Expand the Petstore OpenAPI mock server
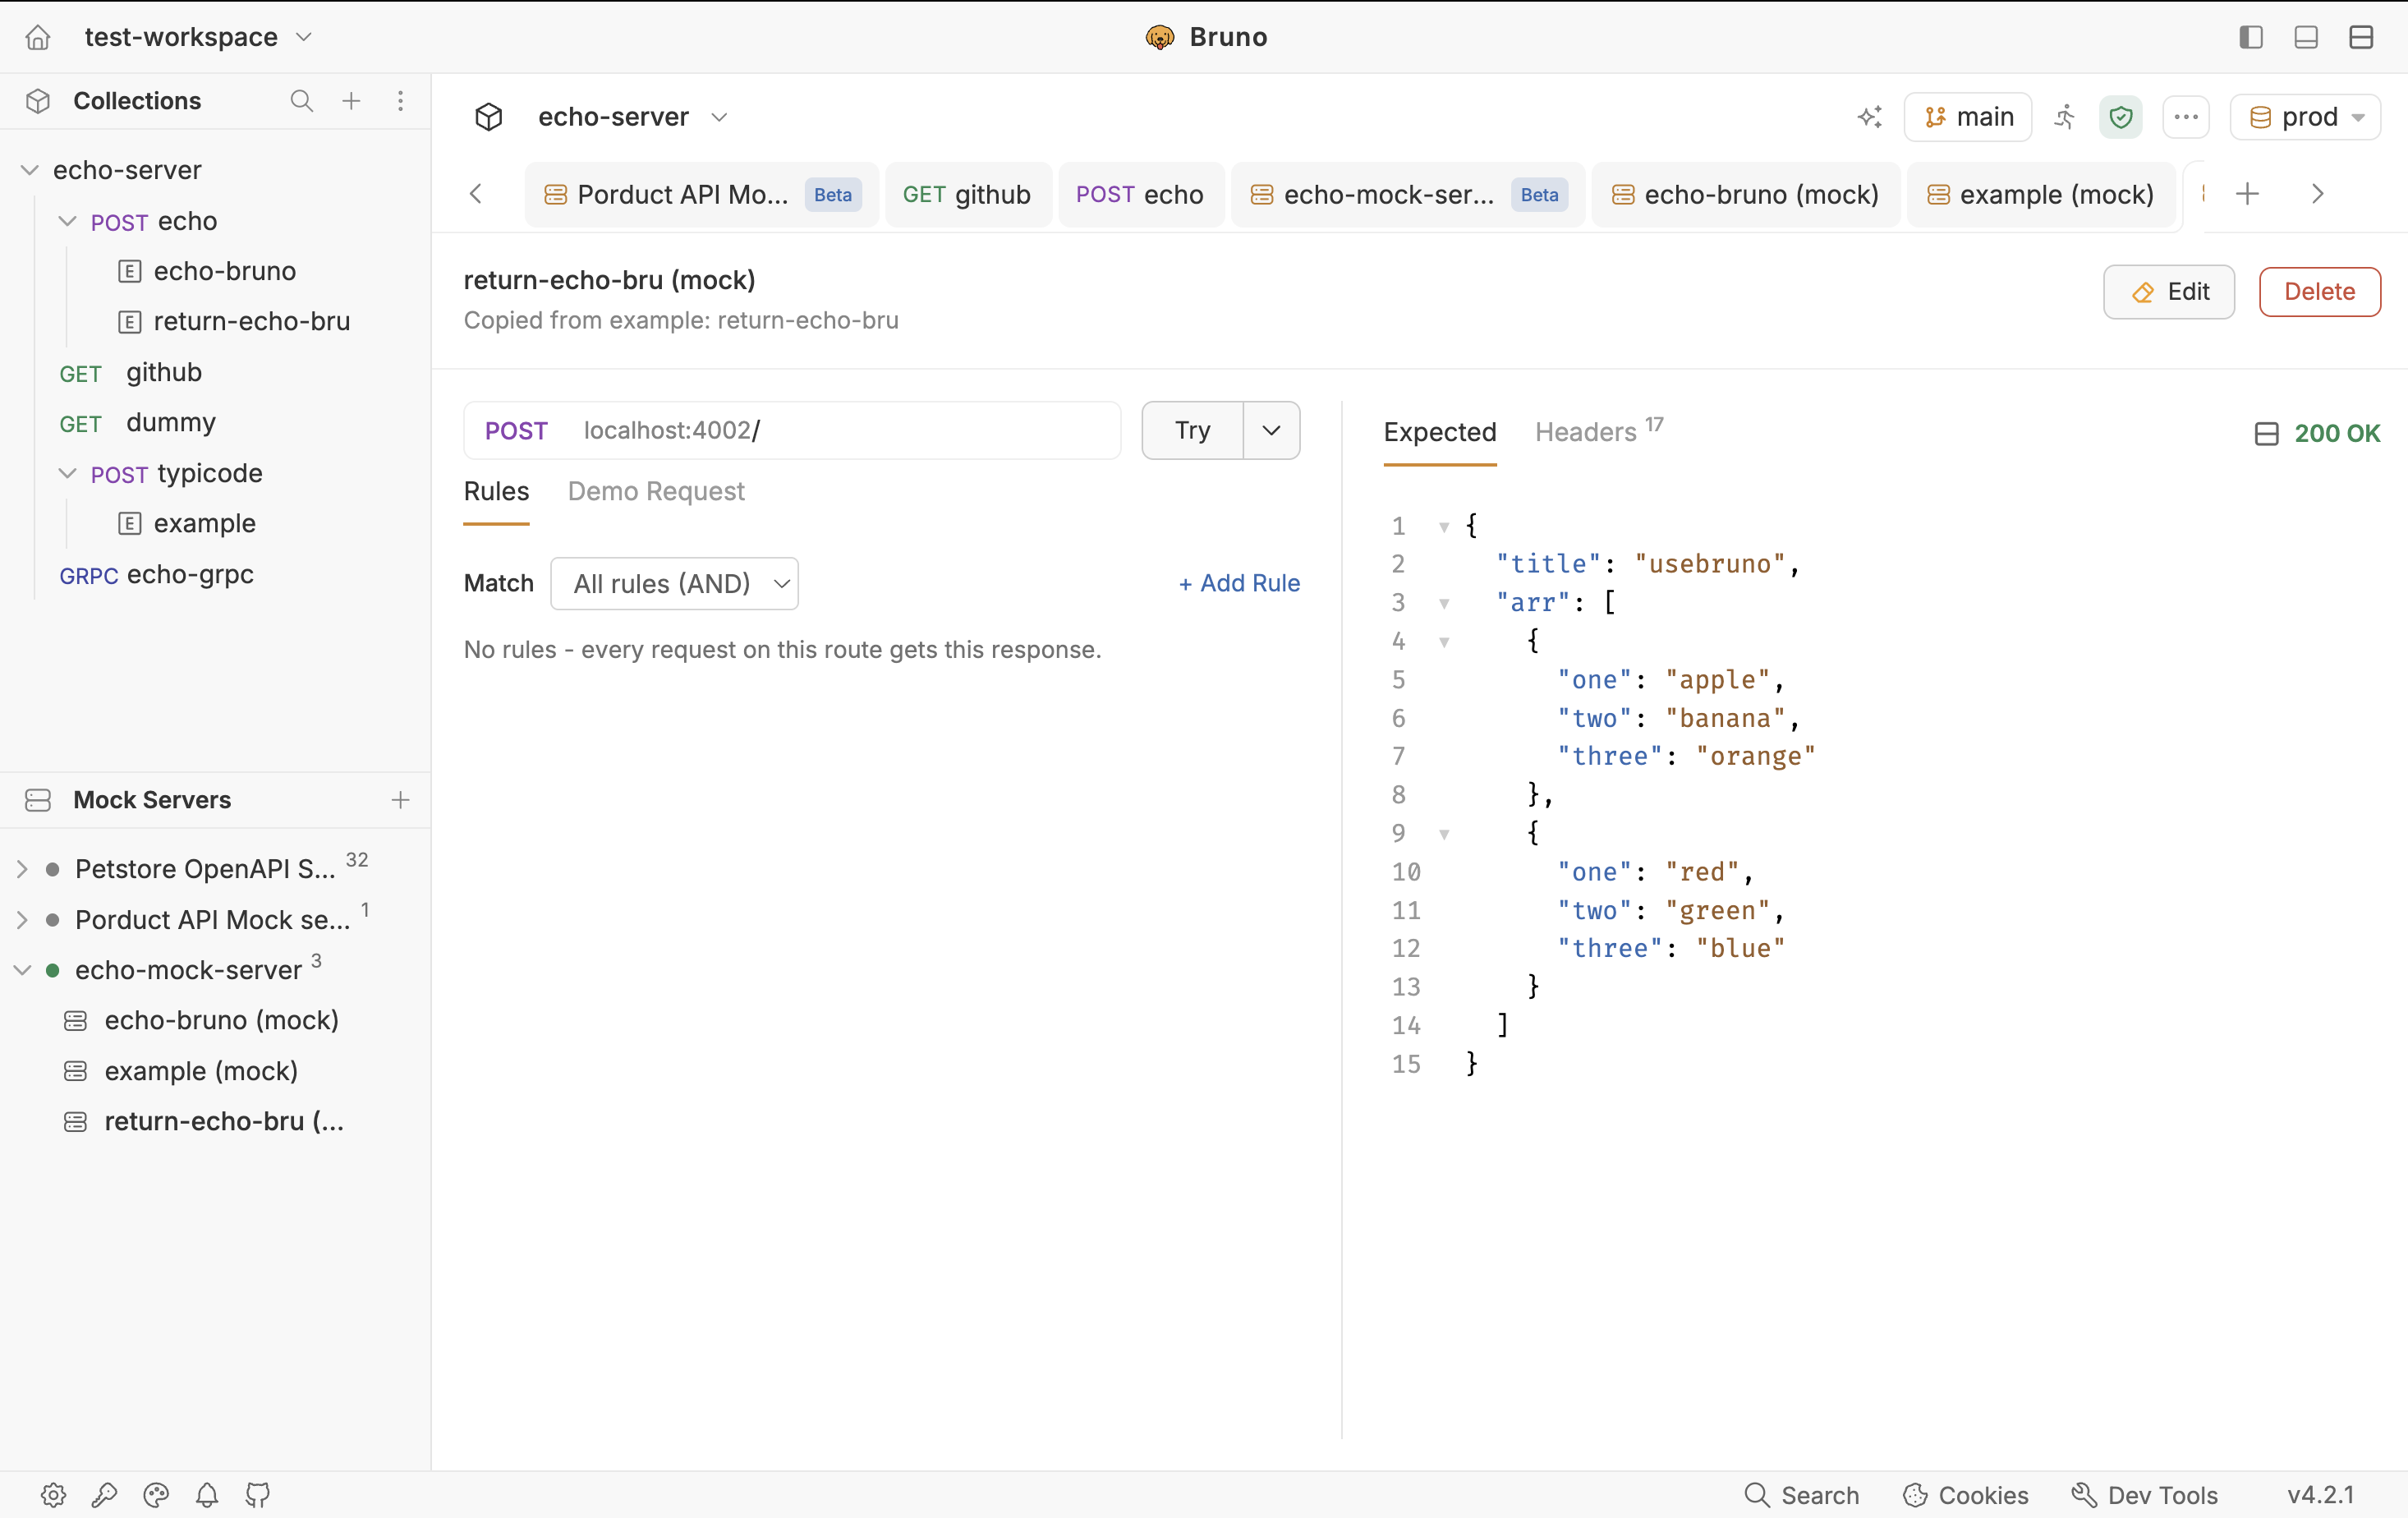This screenshot has height=1518, width=2408. click(x=22, y=869)
